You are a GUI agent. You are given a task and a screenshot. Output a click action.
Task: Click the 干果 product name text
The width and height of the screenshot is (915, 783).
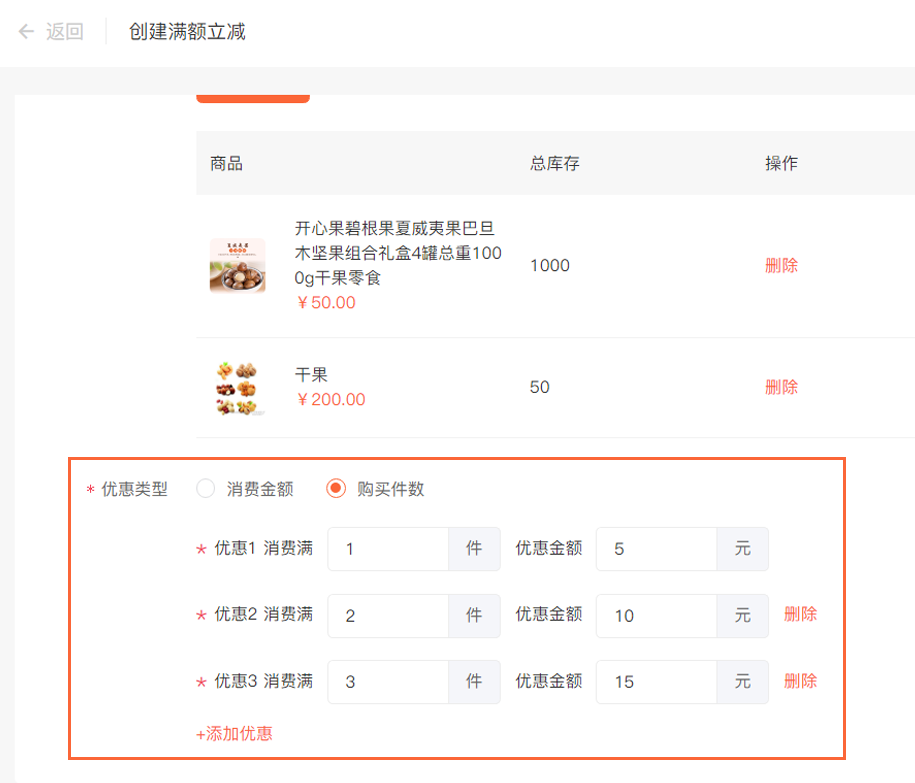(x=311, y=375)
